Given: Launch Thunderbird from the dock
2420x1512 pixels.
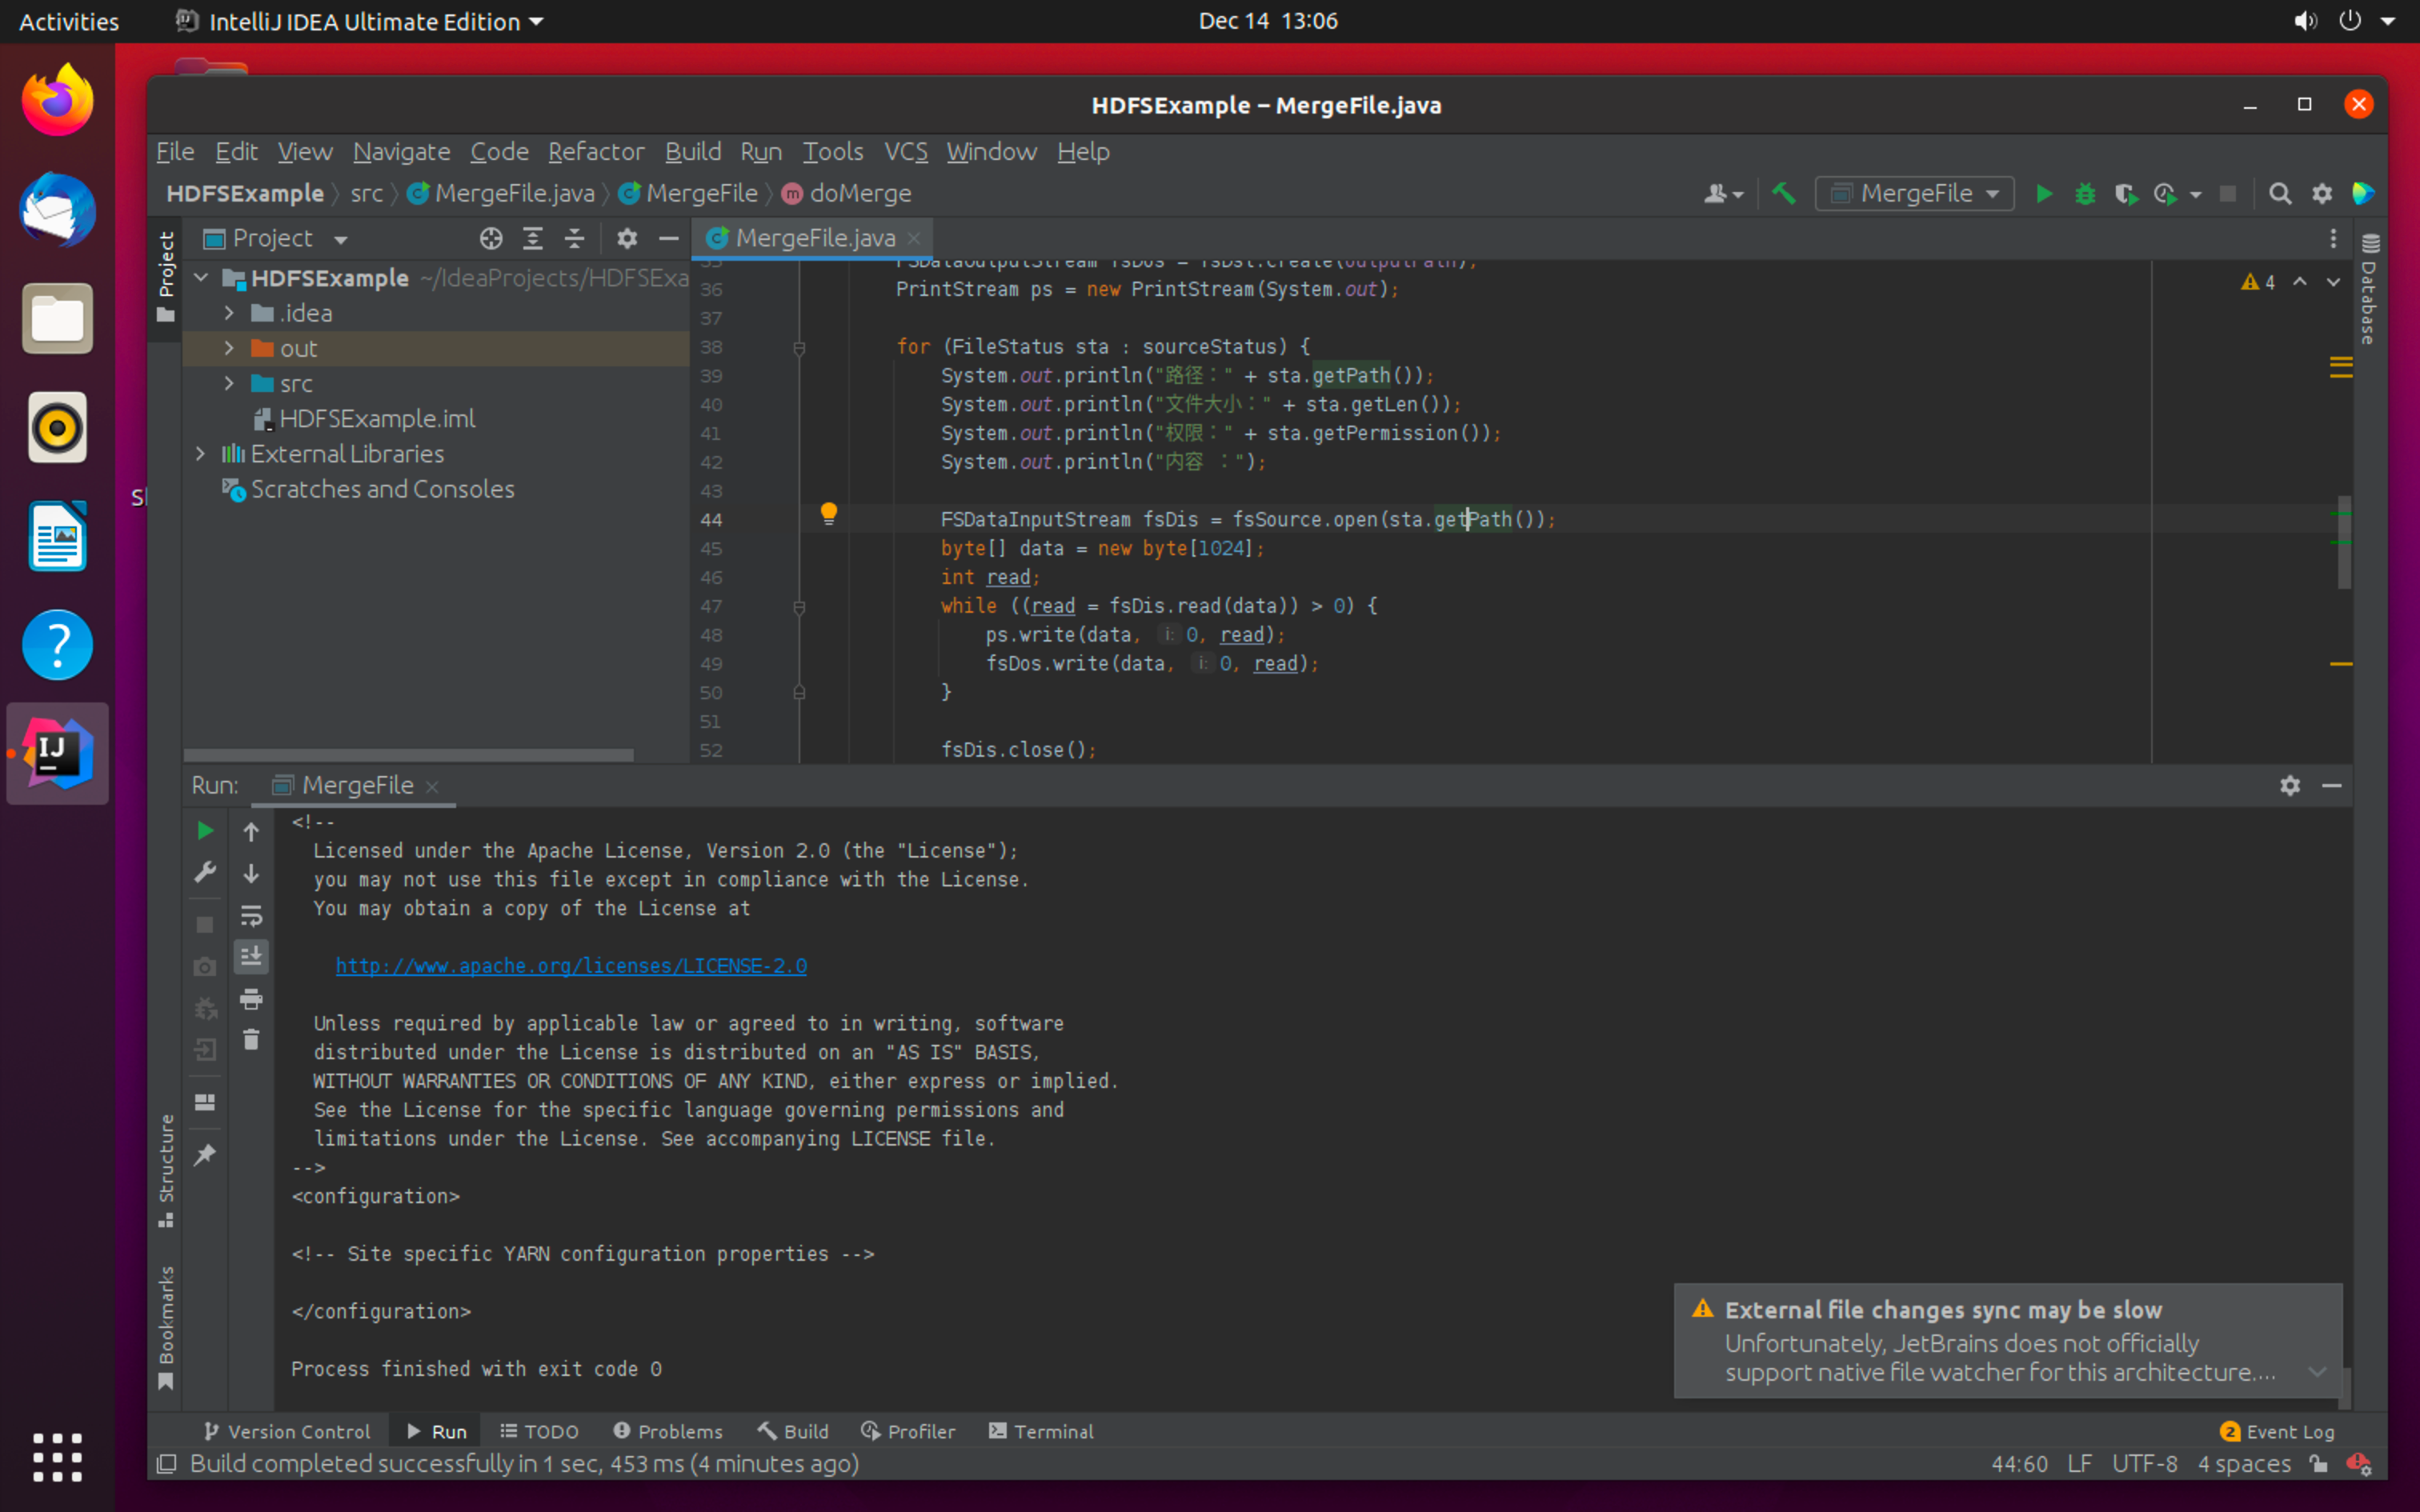Looking at the screenshot, I should 57,209.
